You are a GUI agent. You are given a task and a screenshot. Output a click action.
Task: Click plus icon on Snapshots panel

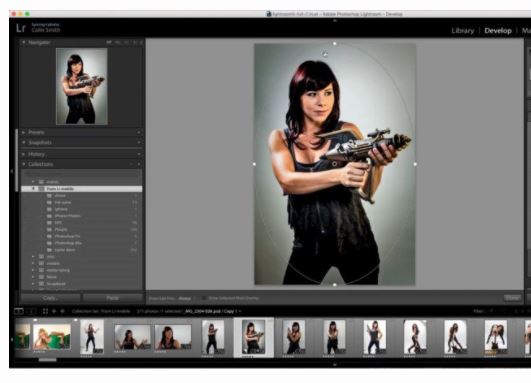tap(139, 143)
